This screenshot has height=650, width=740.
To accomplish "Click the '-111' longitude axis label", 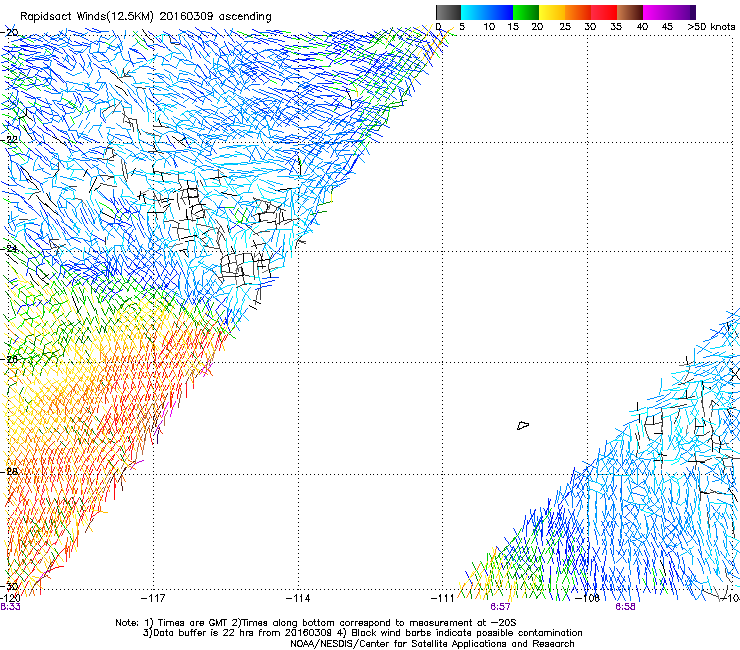I will click(x=443, y=598).
